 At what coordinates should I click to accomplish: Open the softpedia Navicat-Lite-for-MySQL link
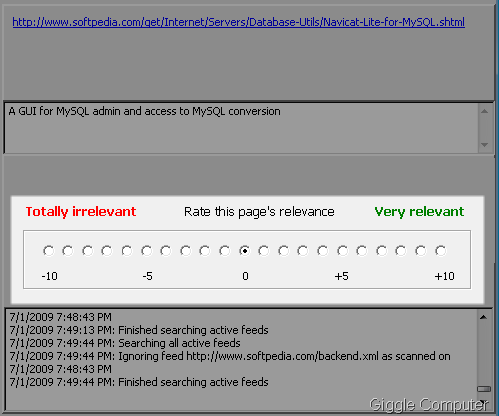point(239,22)
